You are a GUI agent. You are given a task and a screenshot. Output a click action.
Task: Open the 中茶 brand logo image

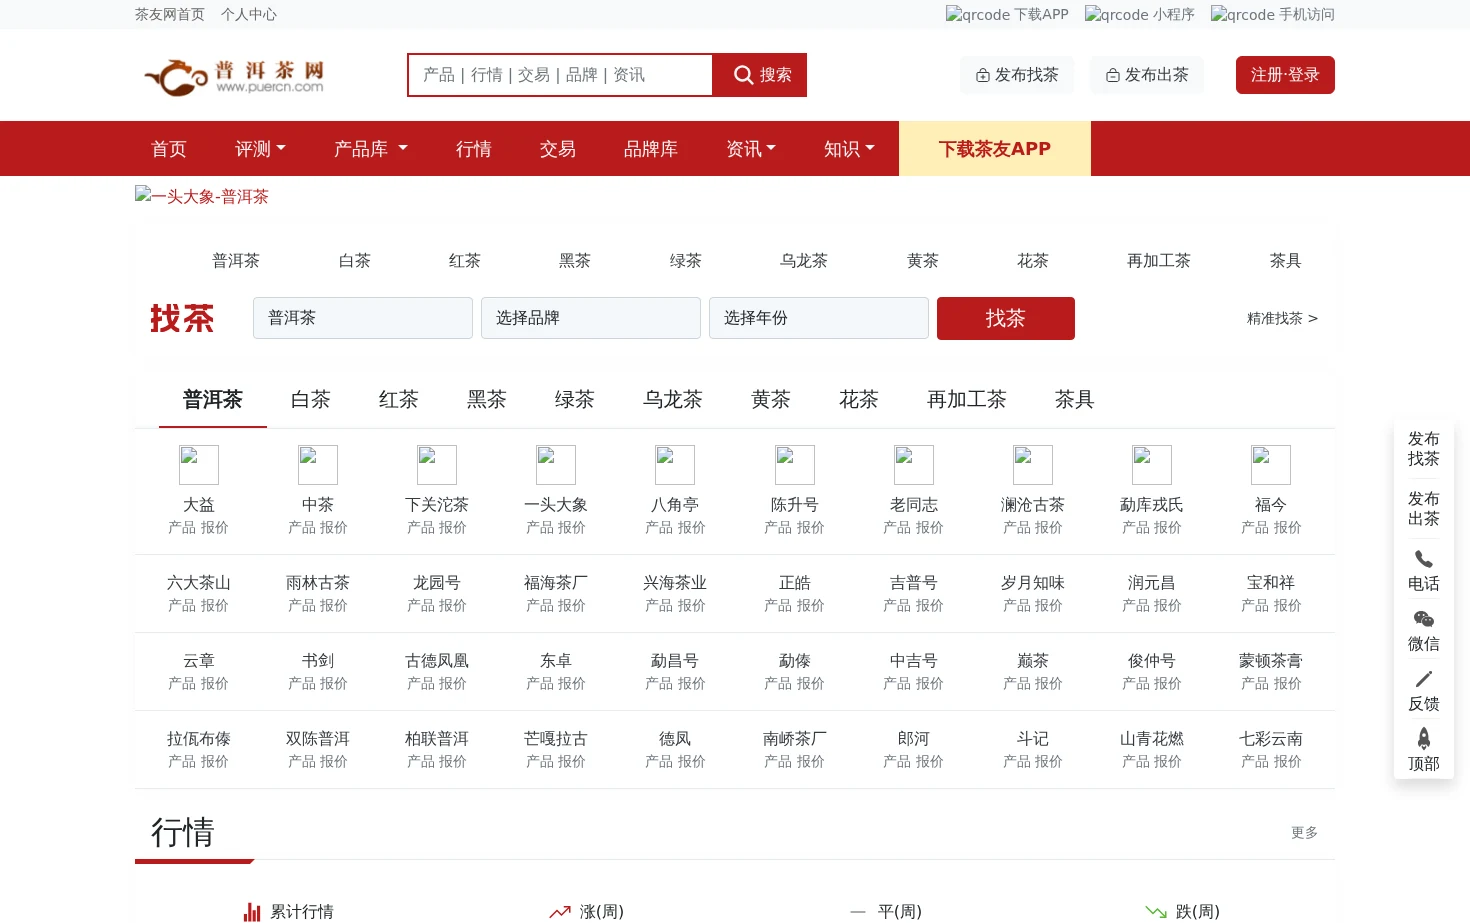point(318,465)
